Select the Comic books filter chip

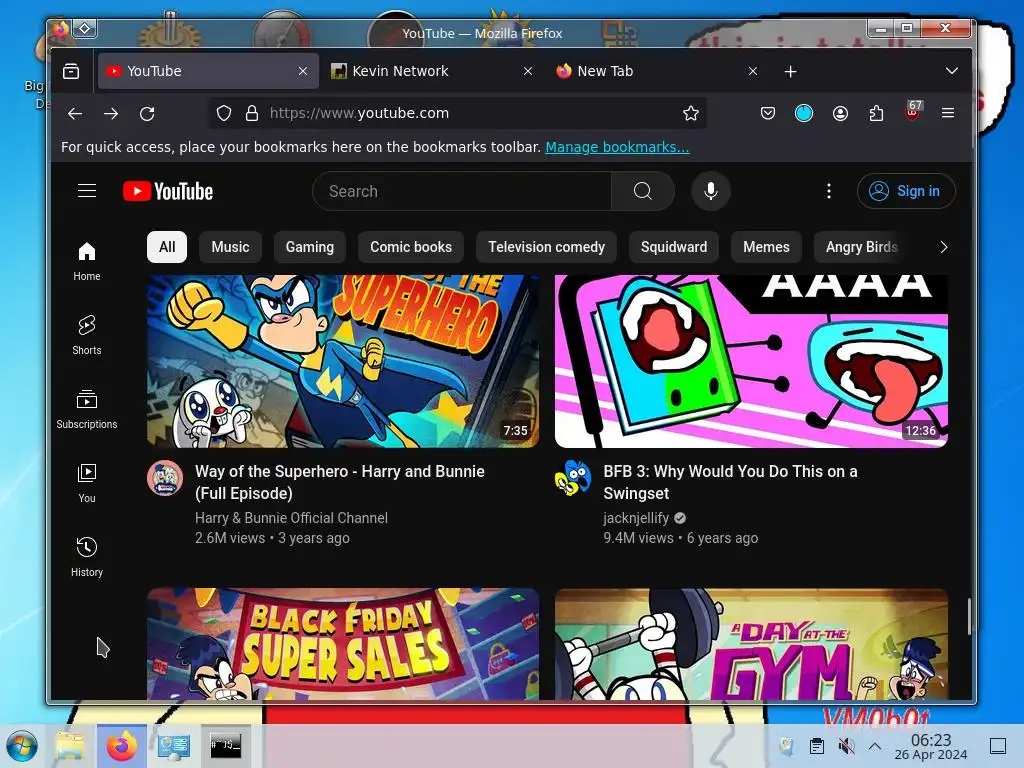click(411, 247)
